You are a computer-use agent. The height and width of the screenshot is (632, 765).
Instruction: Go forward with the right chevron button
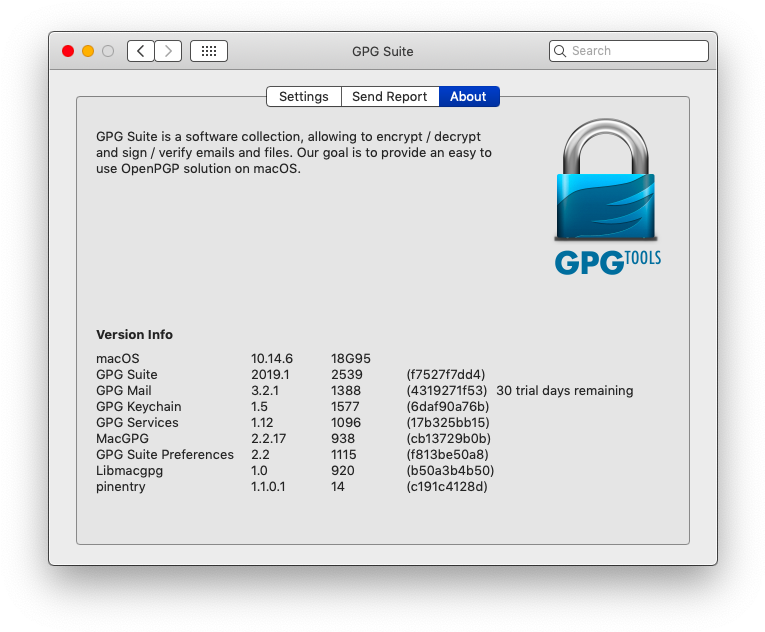(x=168, y=51)
